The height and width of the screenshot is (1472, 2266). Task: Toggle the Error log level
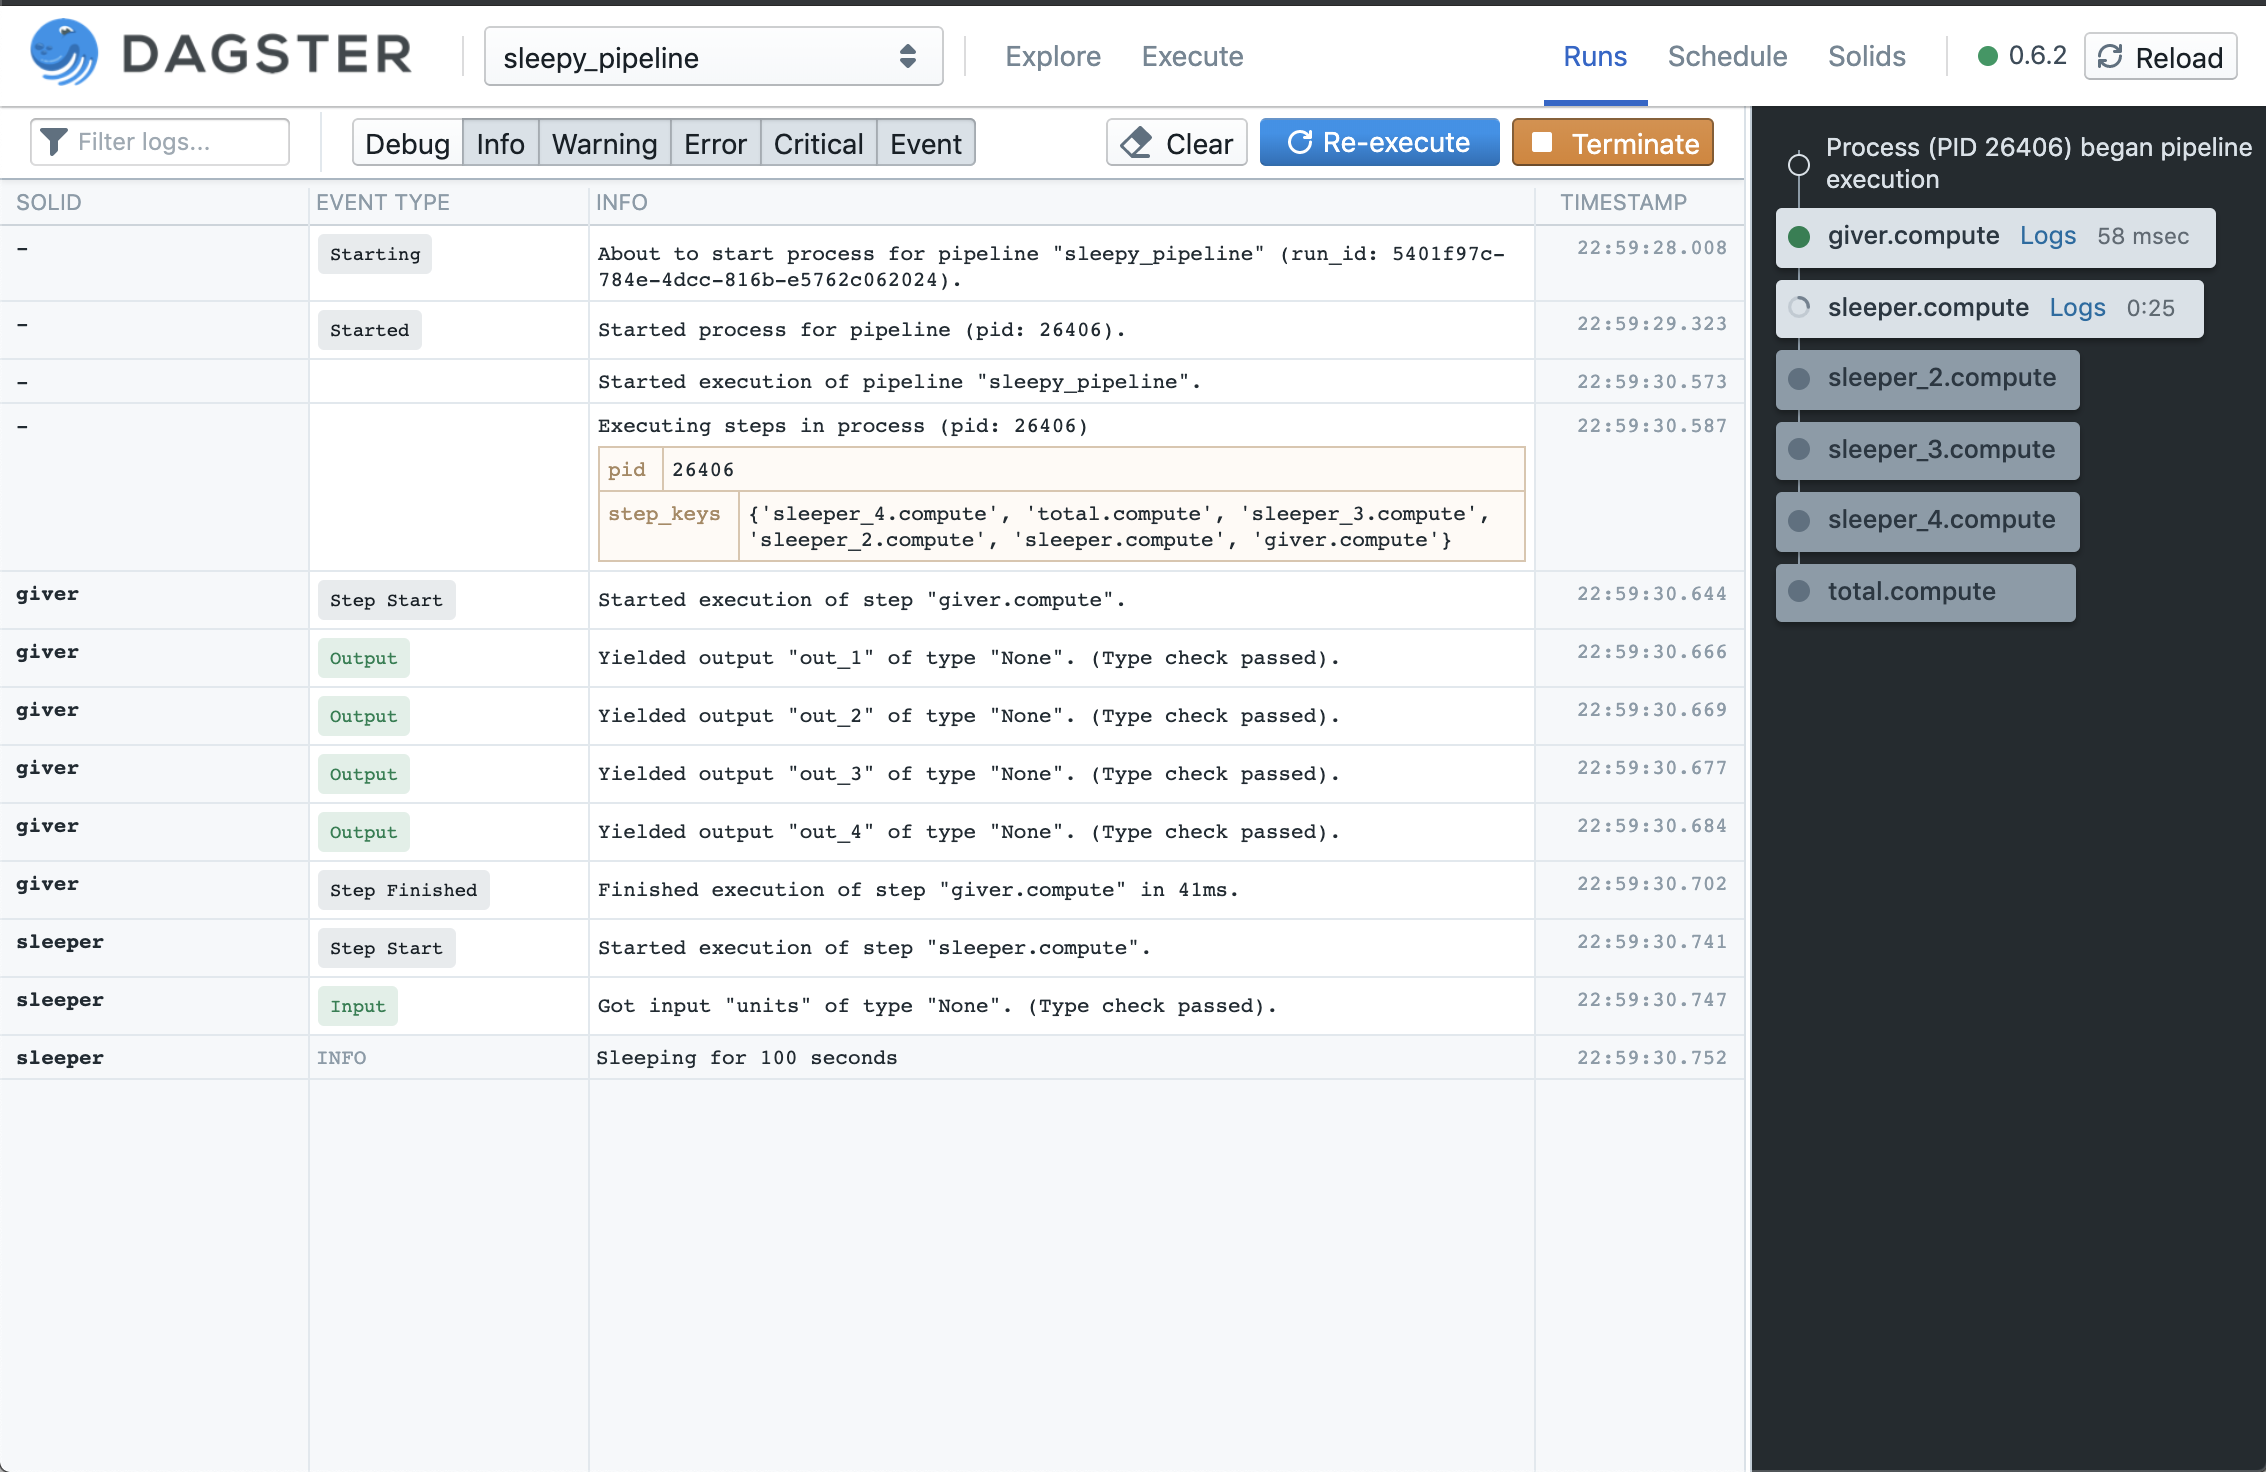[x=715, y=143]
